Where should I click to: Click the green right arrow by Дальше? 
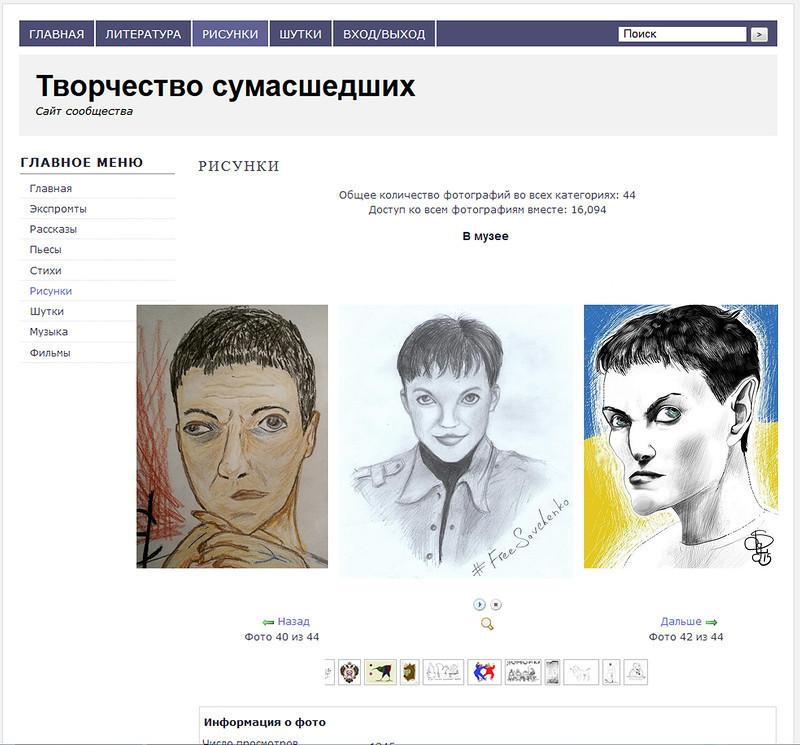click(711, 623)
